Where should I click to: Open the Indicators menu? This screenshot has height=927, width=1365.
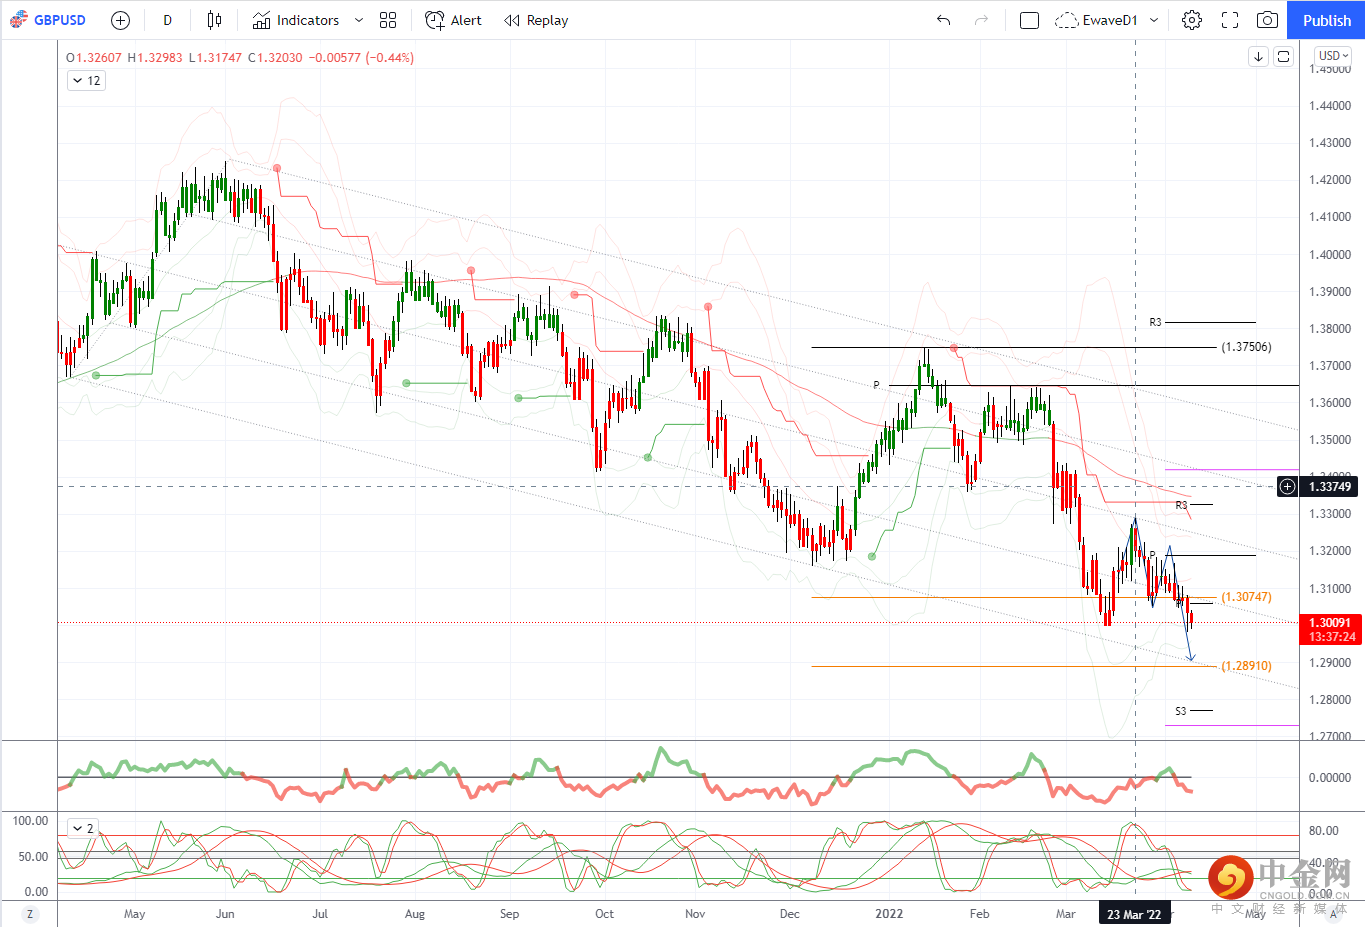pos(296,20)
